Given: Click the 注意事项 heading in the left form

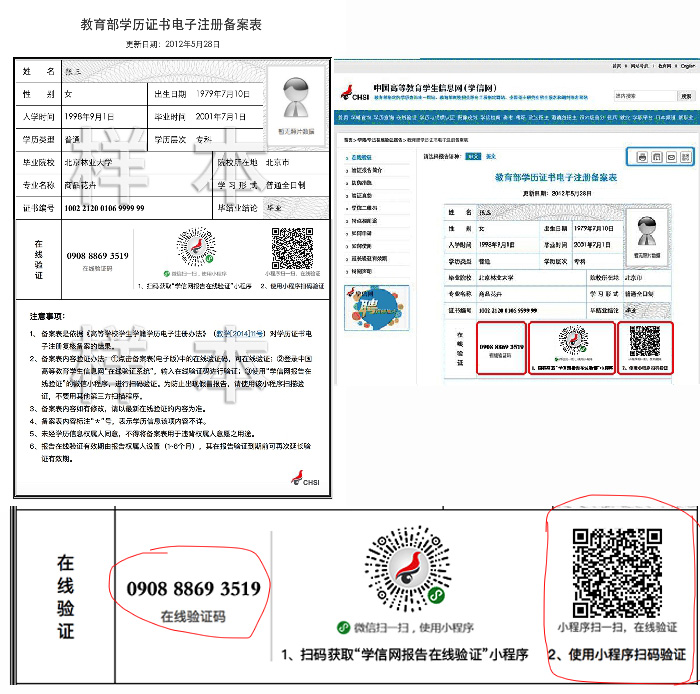Looking at the screenshot, I should pos(47,316).
